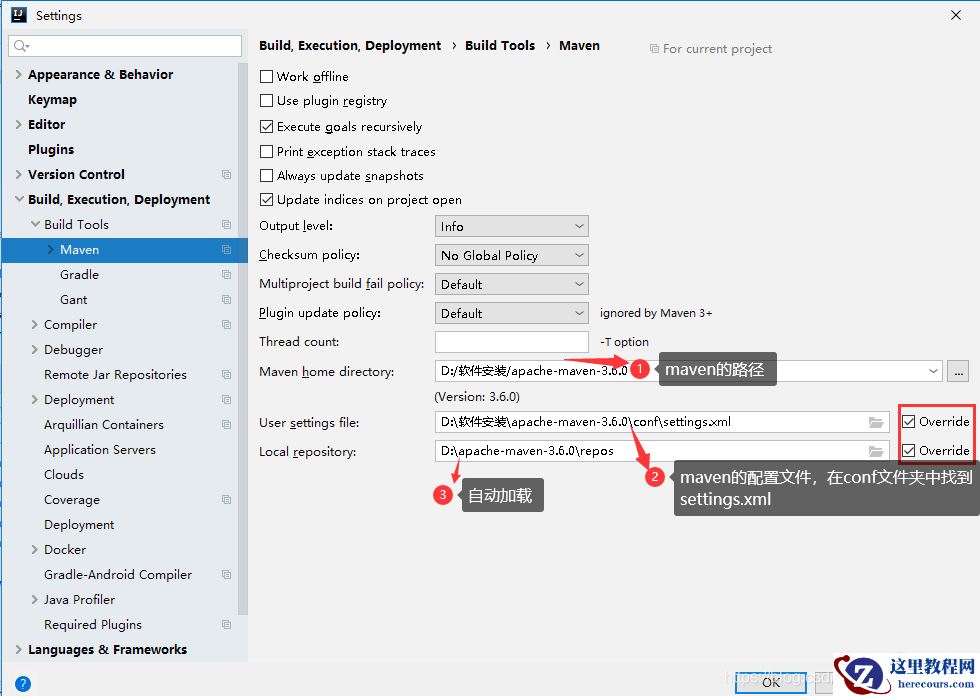The image size is (980, 696).
Task: Toggle Override for User settings file
Action: point(909,422)
